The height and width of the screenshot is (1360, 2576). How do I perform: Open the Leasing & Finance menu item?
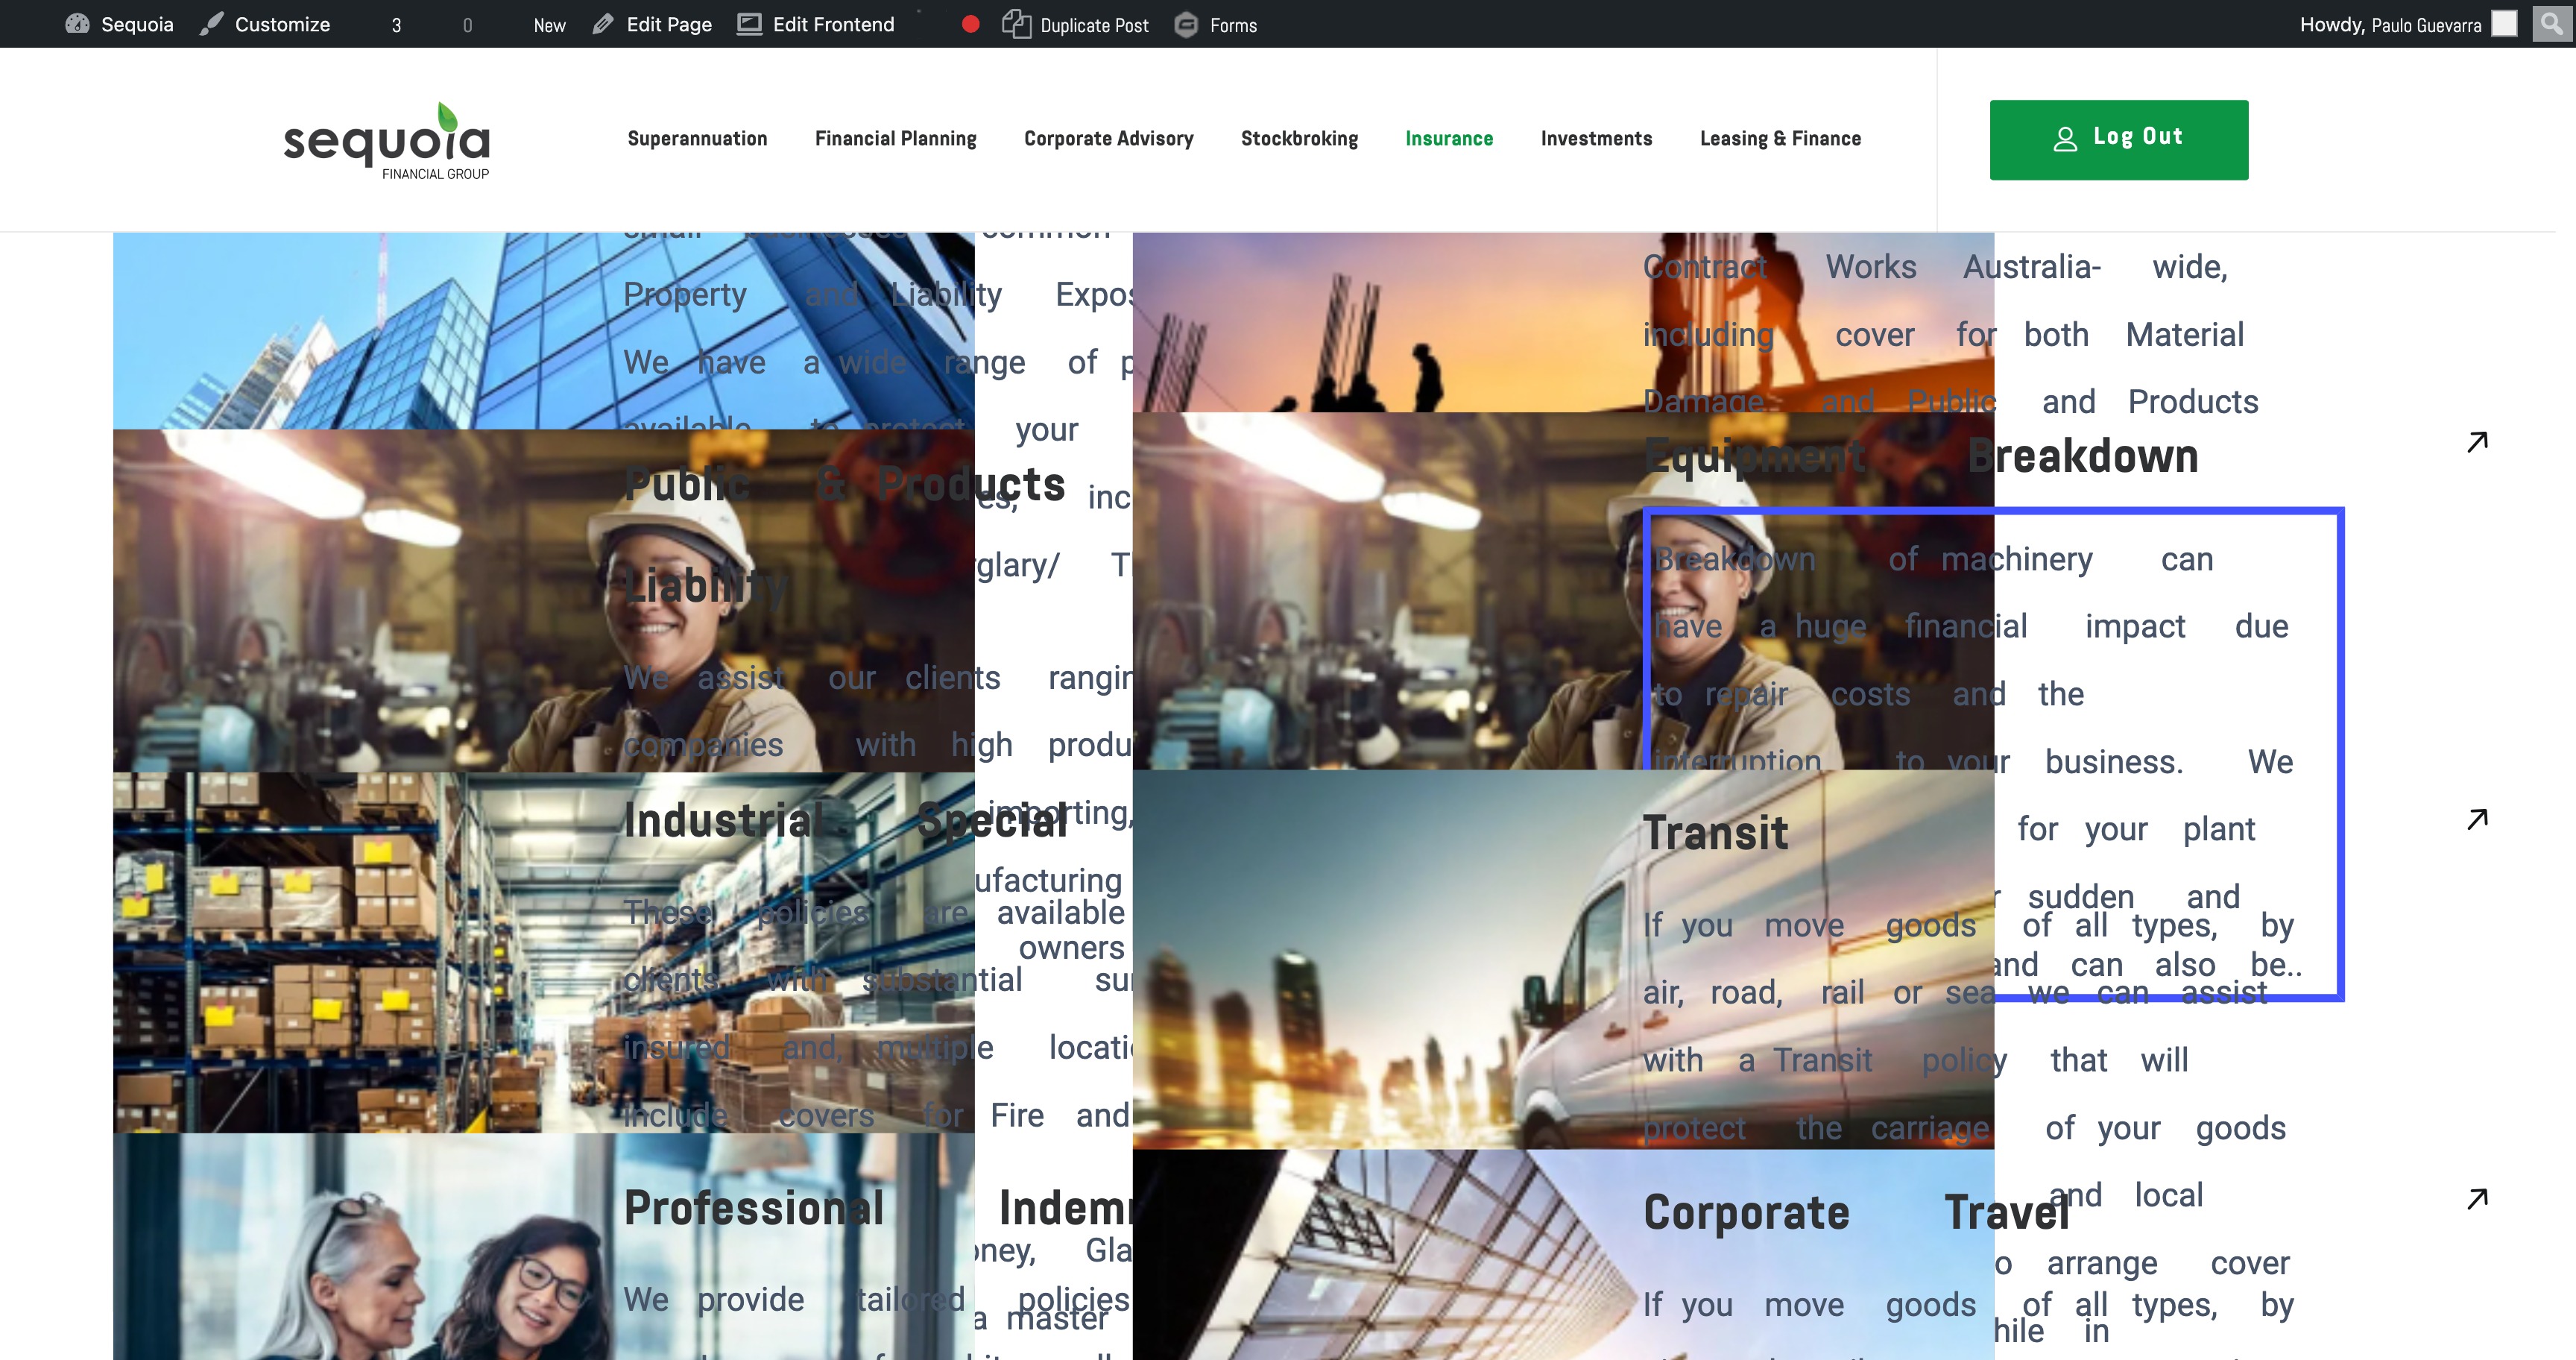tap(1780, 139)
